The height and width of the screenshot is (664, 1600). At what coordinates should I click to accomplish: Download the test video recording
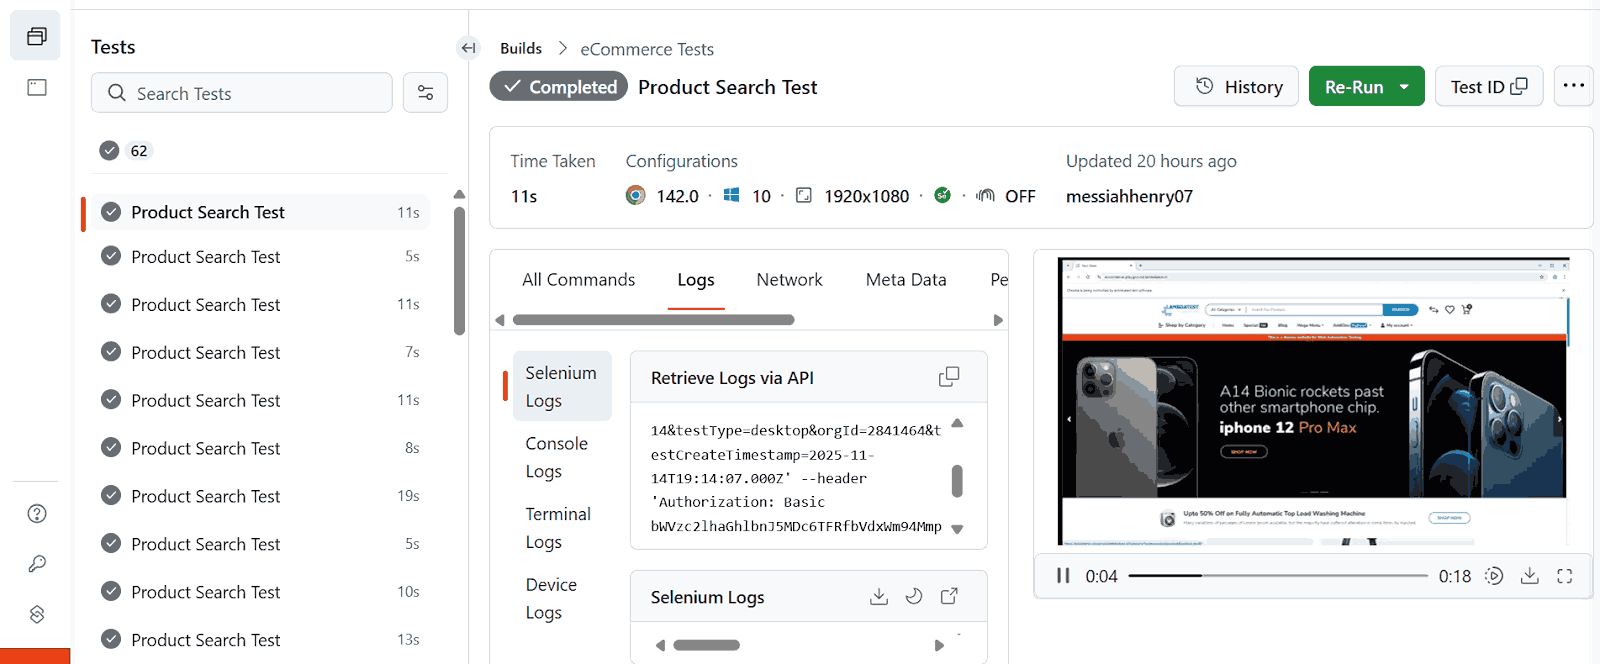1530,576
